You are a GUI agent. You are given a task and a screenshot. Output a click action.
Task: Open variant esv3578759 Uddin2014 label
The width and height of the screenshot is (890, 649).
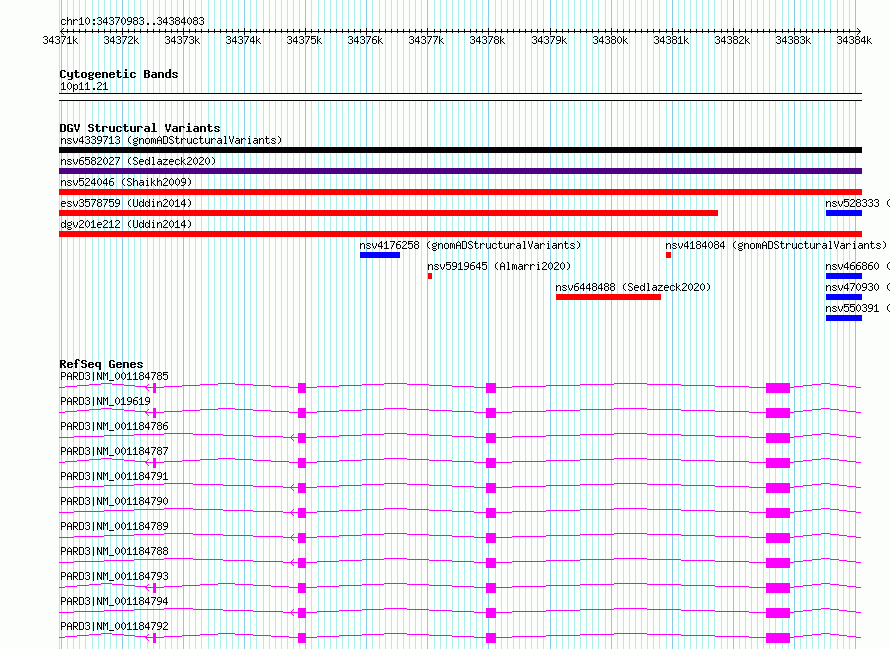(x=126, y=203)
